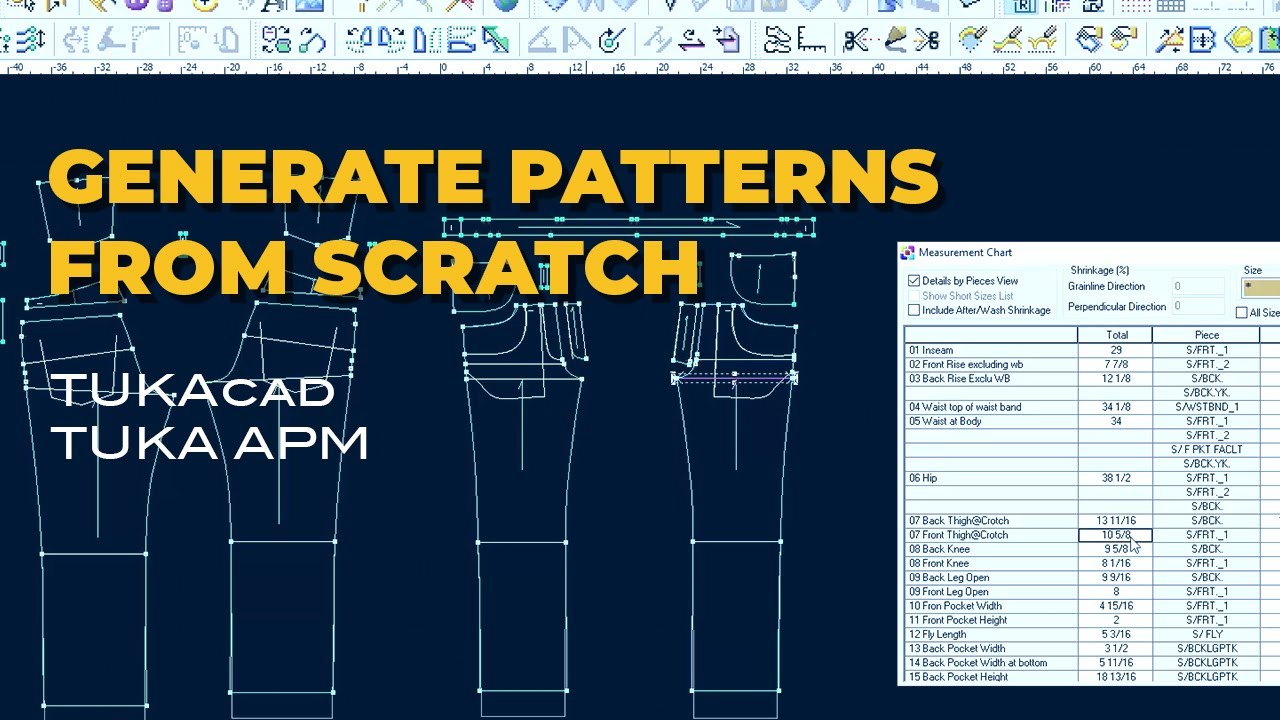Click the point-to-curve connector tool
1280x720 pixels.
point(312,40)
